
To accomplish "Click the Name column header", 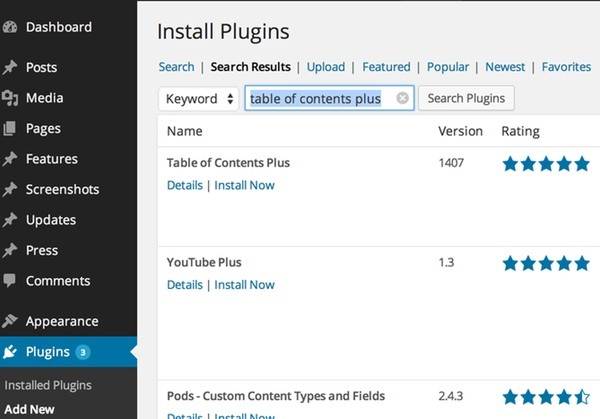I will pos(184,131).
